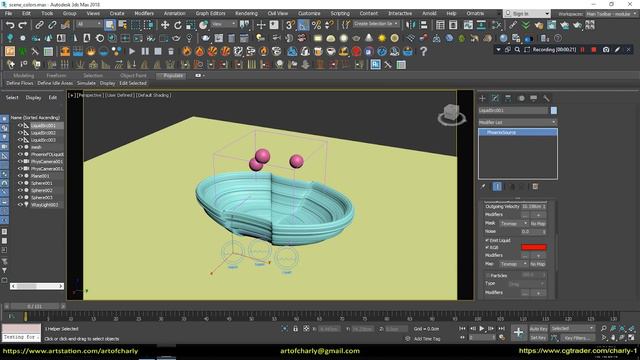Uncheck the Emit Liquid checkbox
The height and width of the screenshot is (360, 640).
tap(487, 240)
